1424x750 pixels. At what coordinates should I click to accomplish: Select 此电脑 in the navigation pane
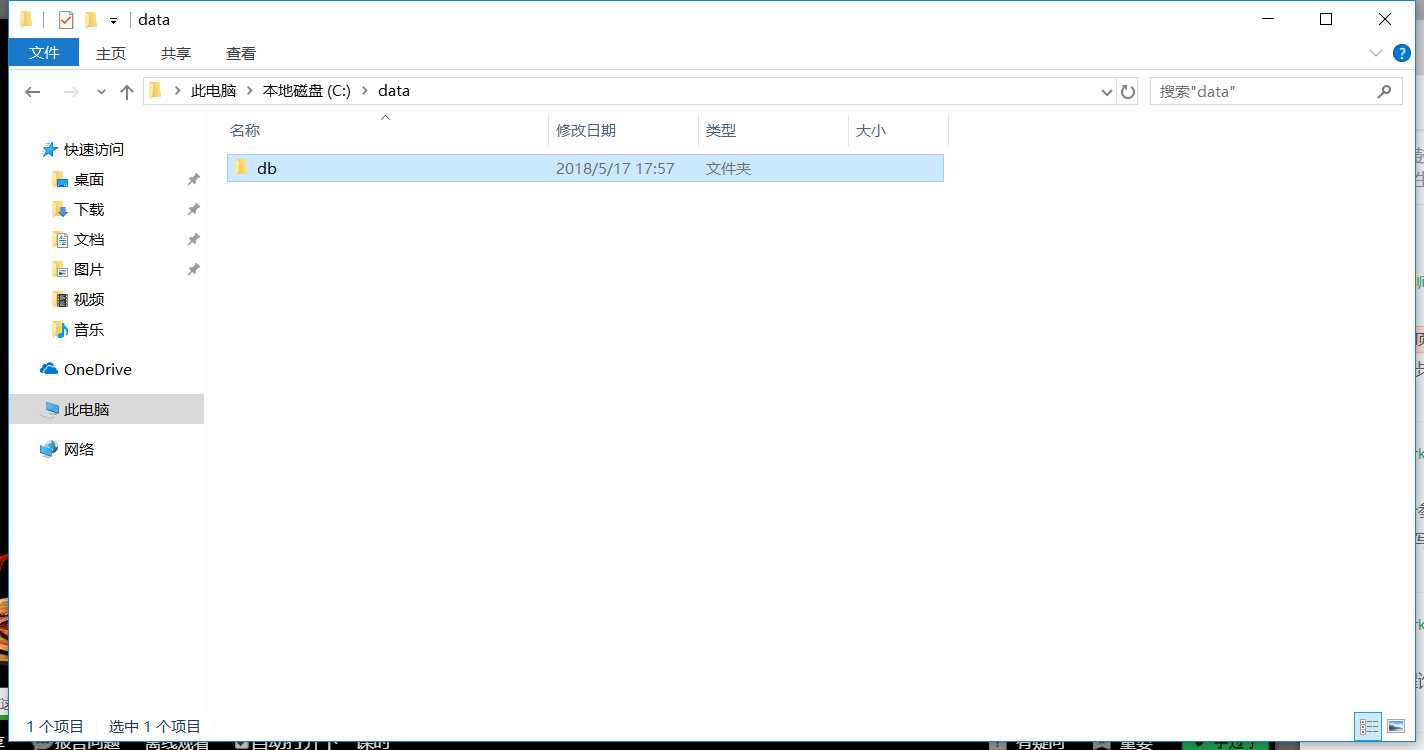pos(87,409)
